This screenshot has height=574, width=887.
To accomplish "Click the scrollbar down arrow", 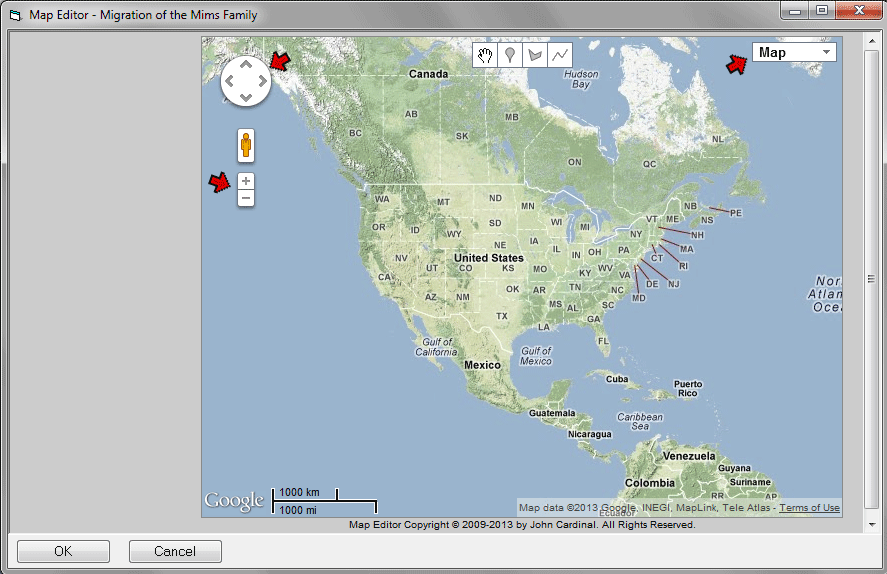I will pos(872,525).
